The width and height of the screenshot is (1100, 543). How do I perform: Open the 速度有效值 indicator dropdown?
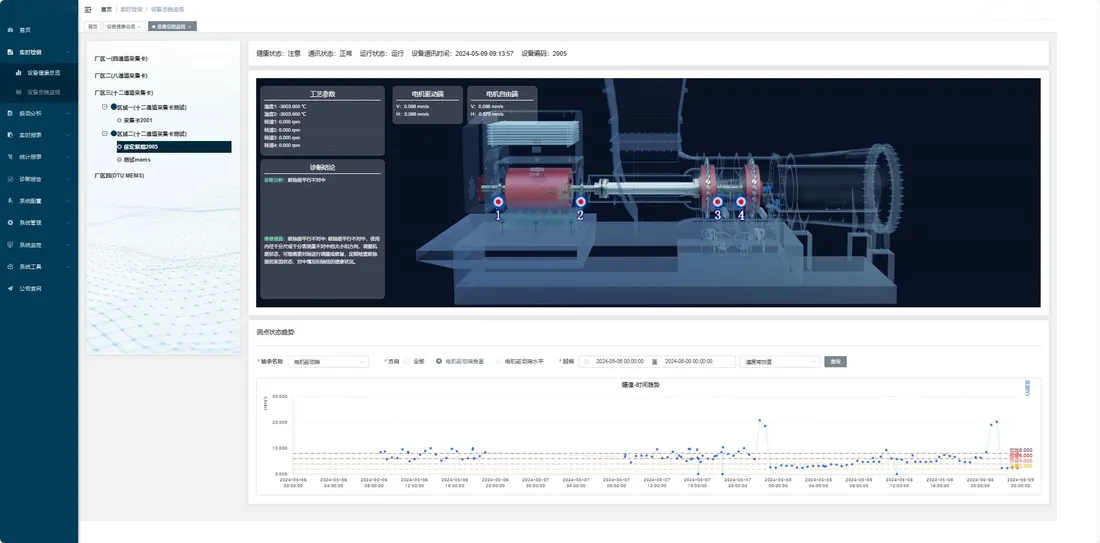tap(779, 362)
